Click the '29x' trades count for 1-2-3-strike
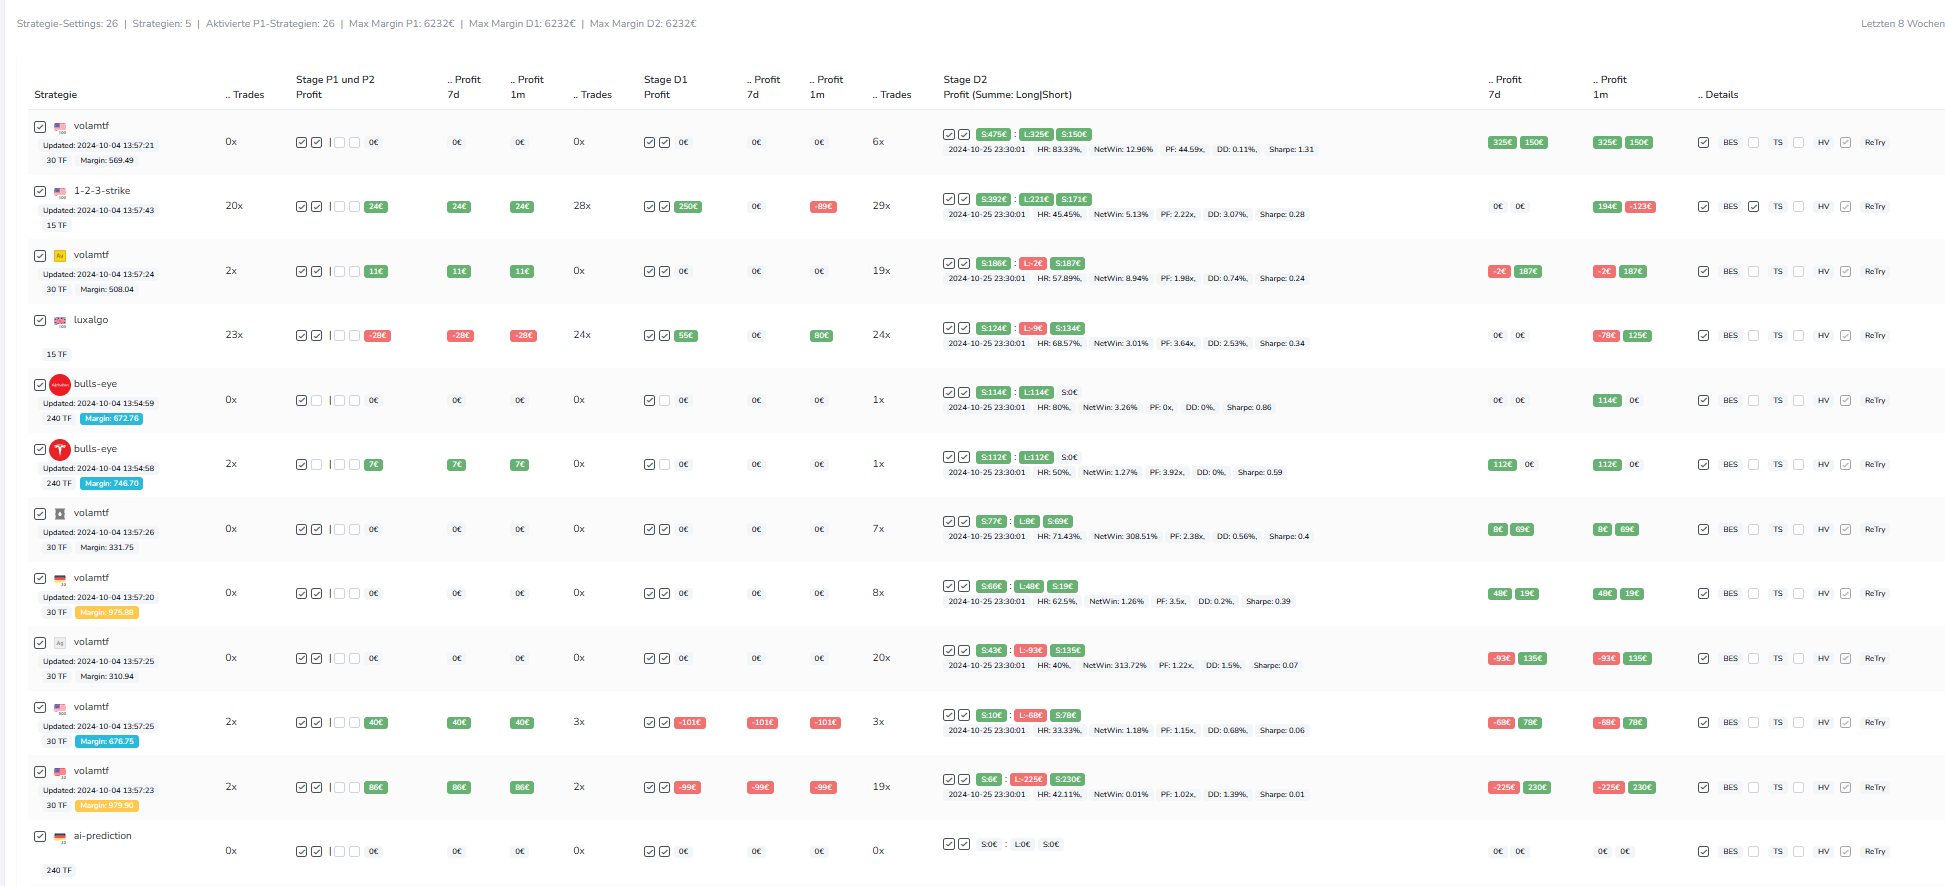 [x=881, y=206]
